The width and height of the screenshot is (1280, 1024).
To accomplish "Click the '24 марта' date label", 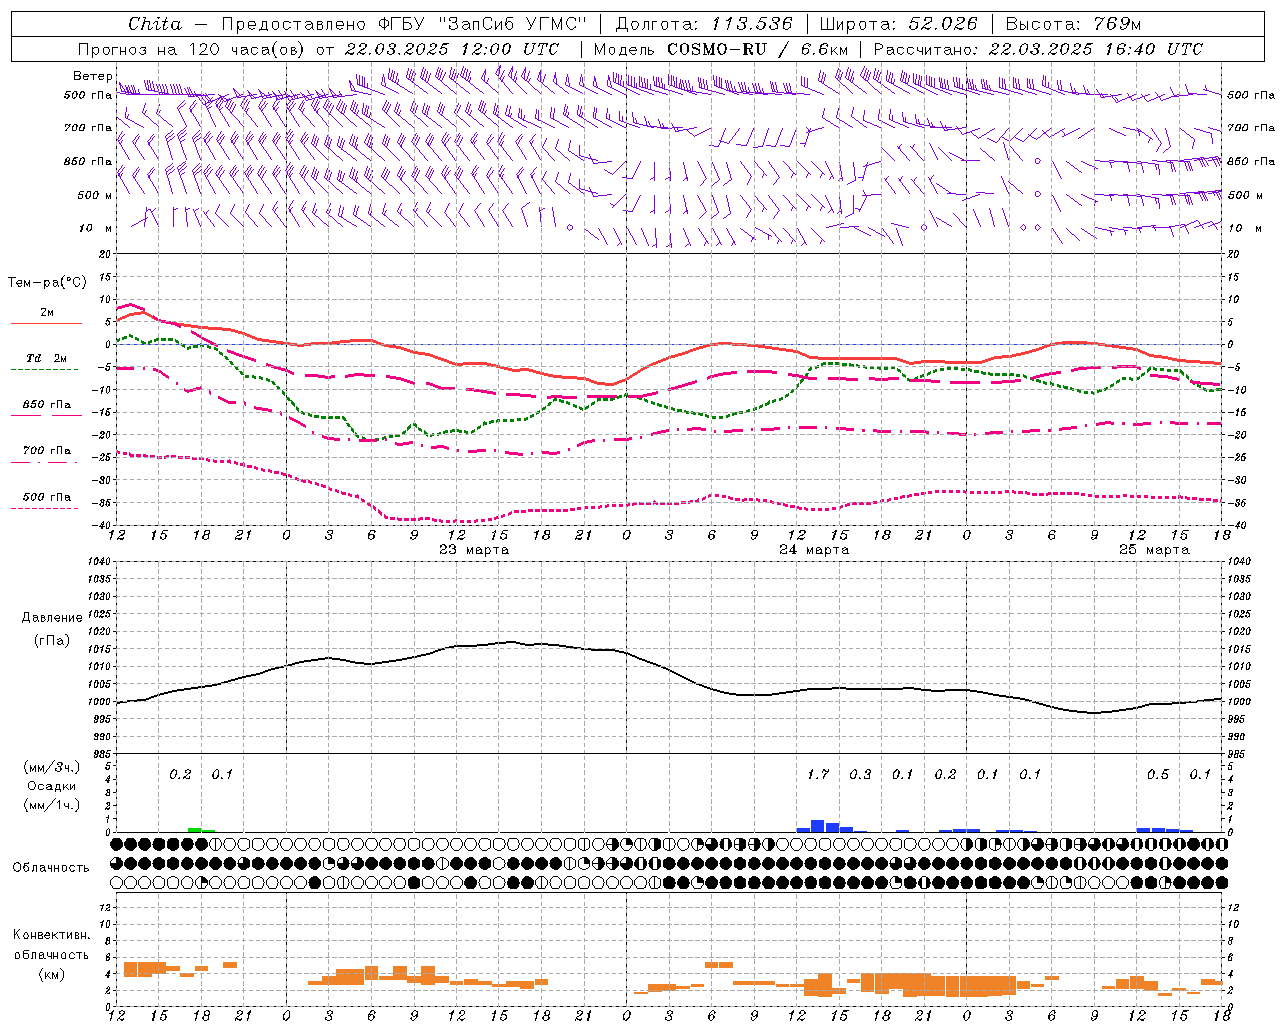I will click(x=814, y=550).
